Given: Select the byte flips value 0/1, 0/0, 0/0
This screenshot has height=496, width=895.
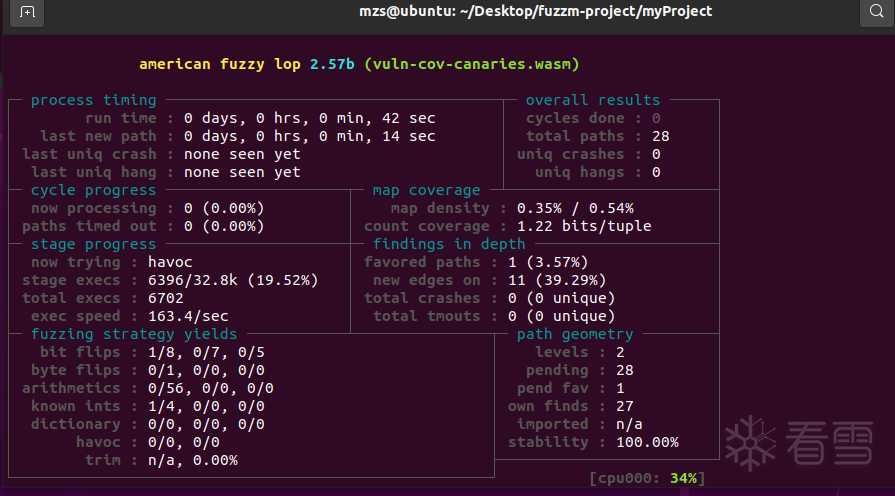Looking at the screenshot, I should pos(206,370).
